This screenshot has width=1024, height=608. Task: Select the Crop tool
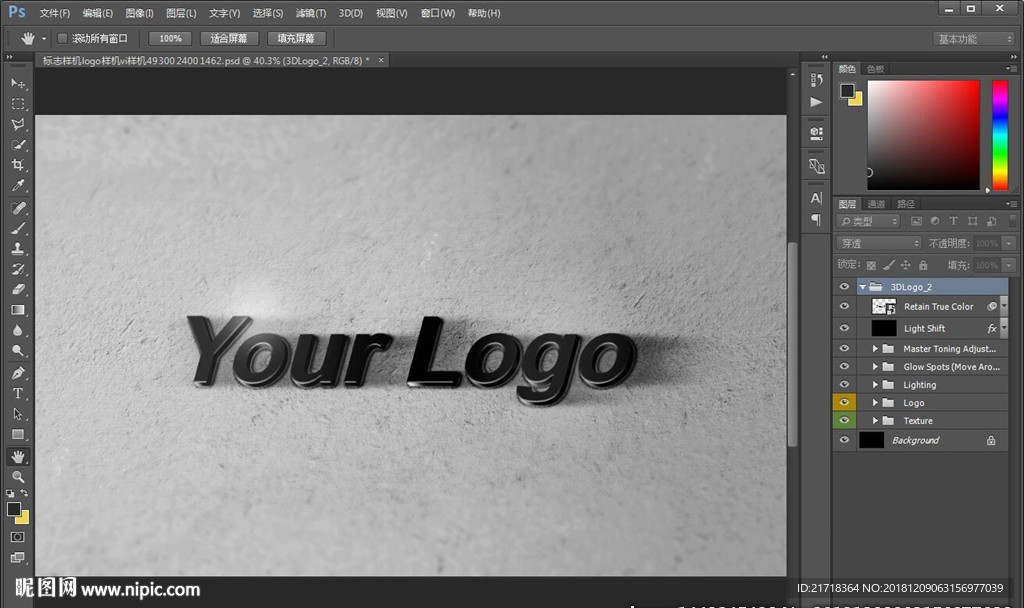[x=18, y=165]
